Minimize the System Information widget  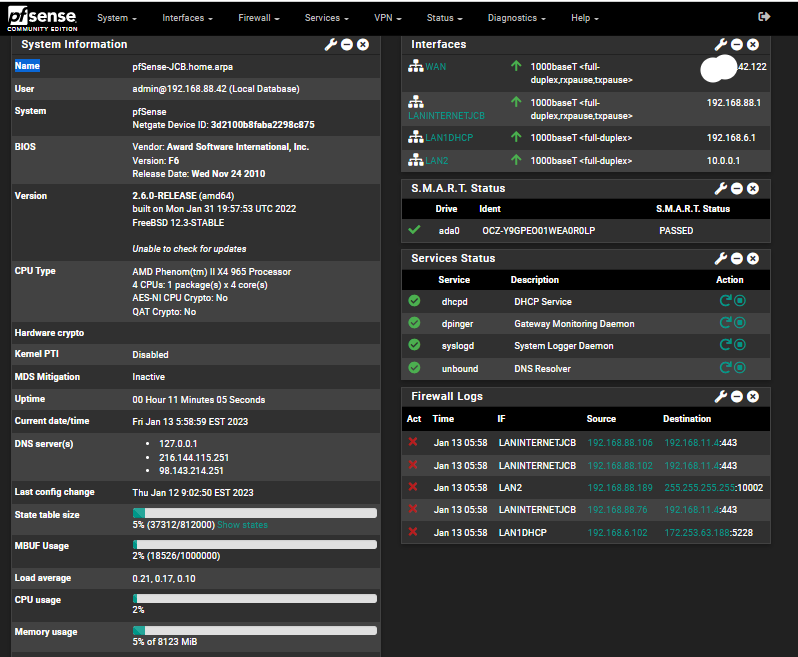[347, 45]
